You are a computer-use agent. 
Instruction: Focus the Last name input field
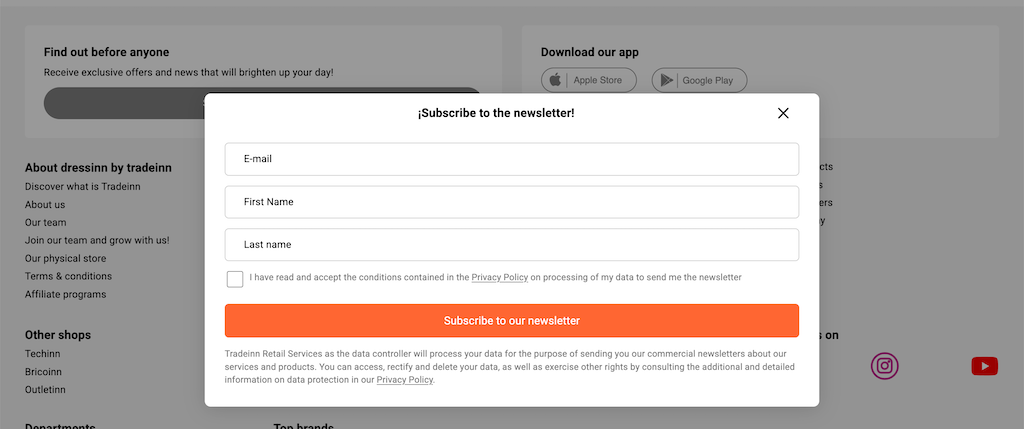[511, 245]
